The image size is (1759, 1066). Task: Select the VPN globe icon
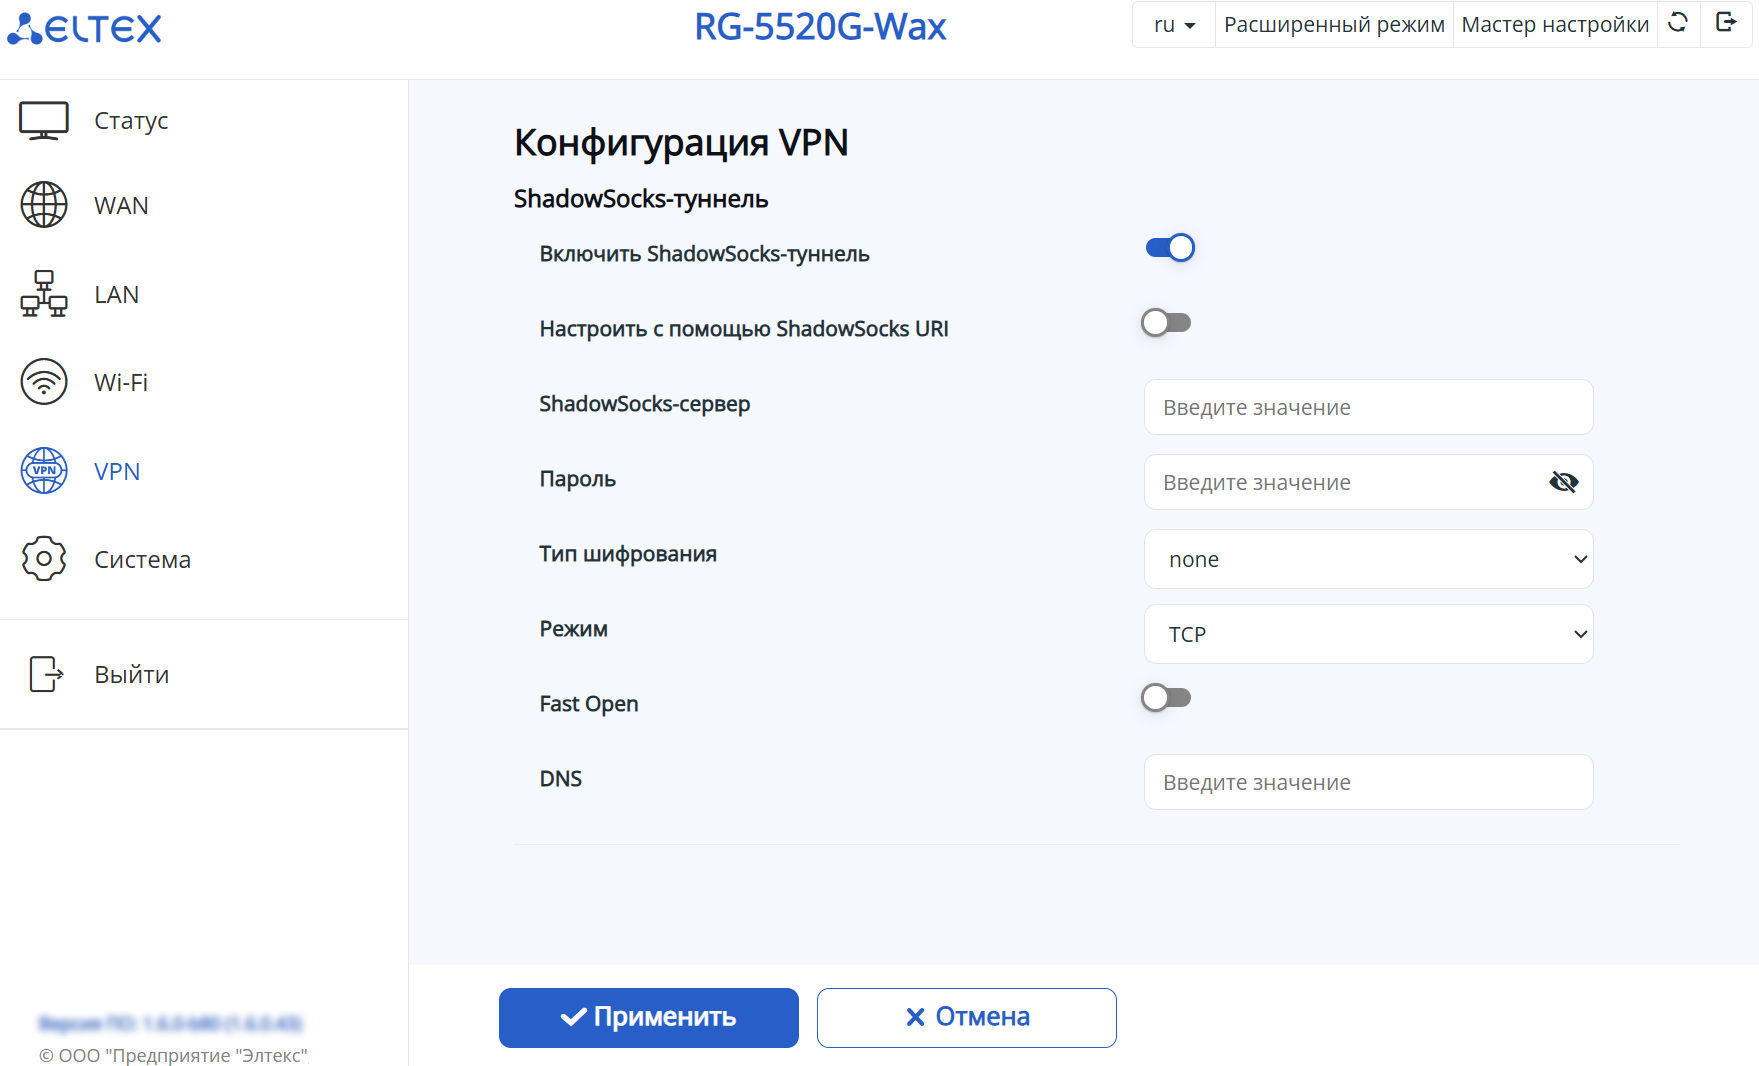tap(44, 471)
